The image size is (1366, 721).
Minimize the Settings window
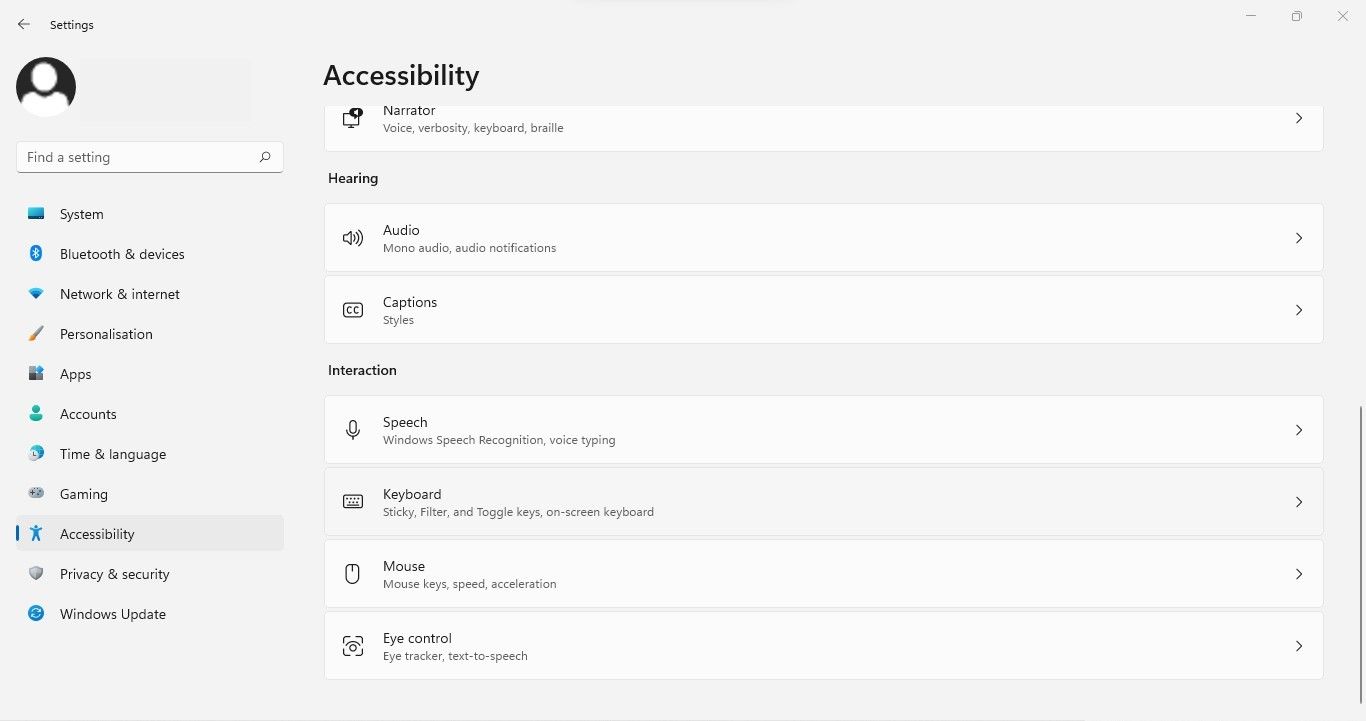click(1250, 16)
